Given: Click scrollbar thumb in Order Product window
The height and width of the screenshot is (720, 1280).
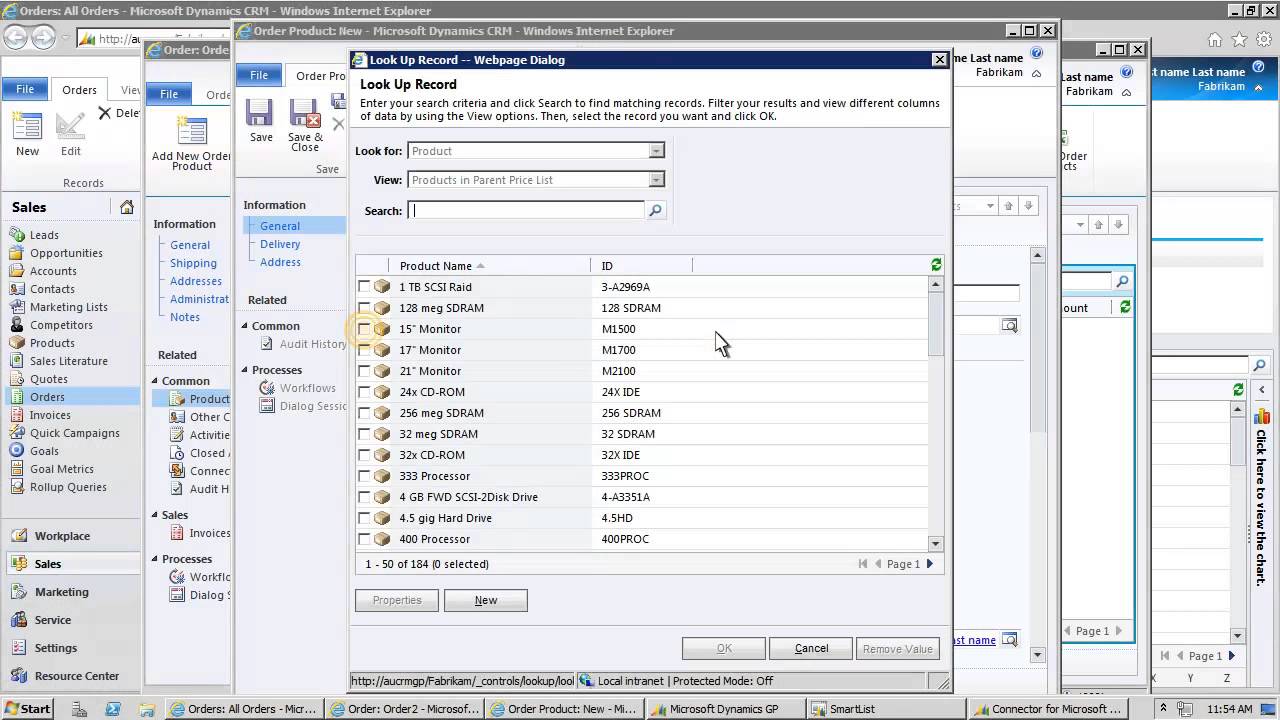Looking at the screenshot, I should pyautogui.click(x=1037, y=348).
